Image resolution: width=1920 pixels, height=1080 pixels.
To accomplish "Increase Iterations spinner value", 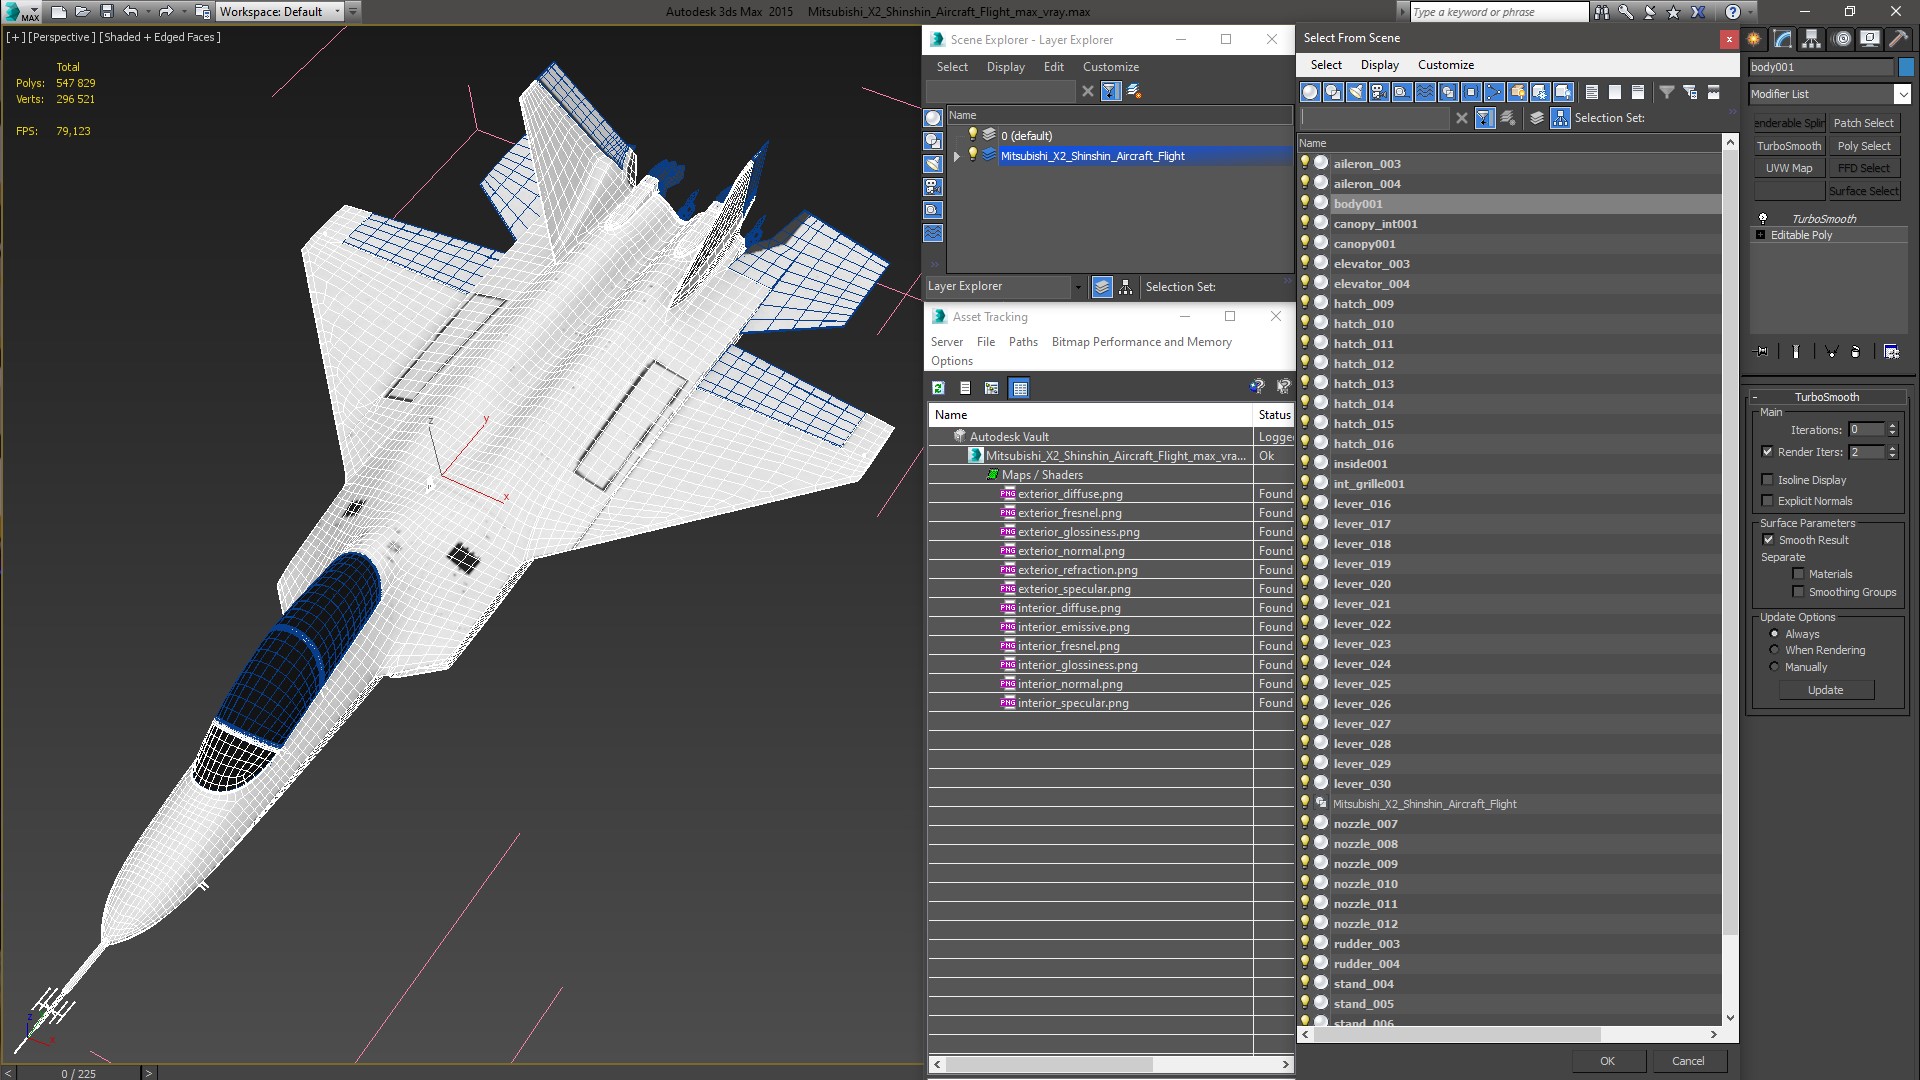I will tap(1892, 426).
